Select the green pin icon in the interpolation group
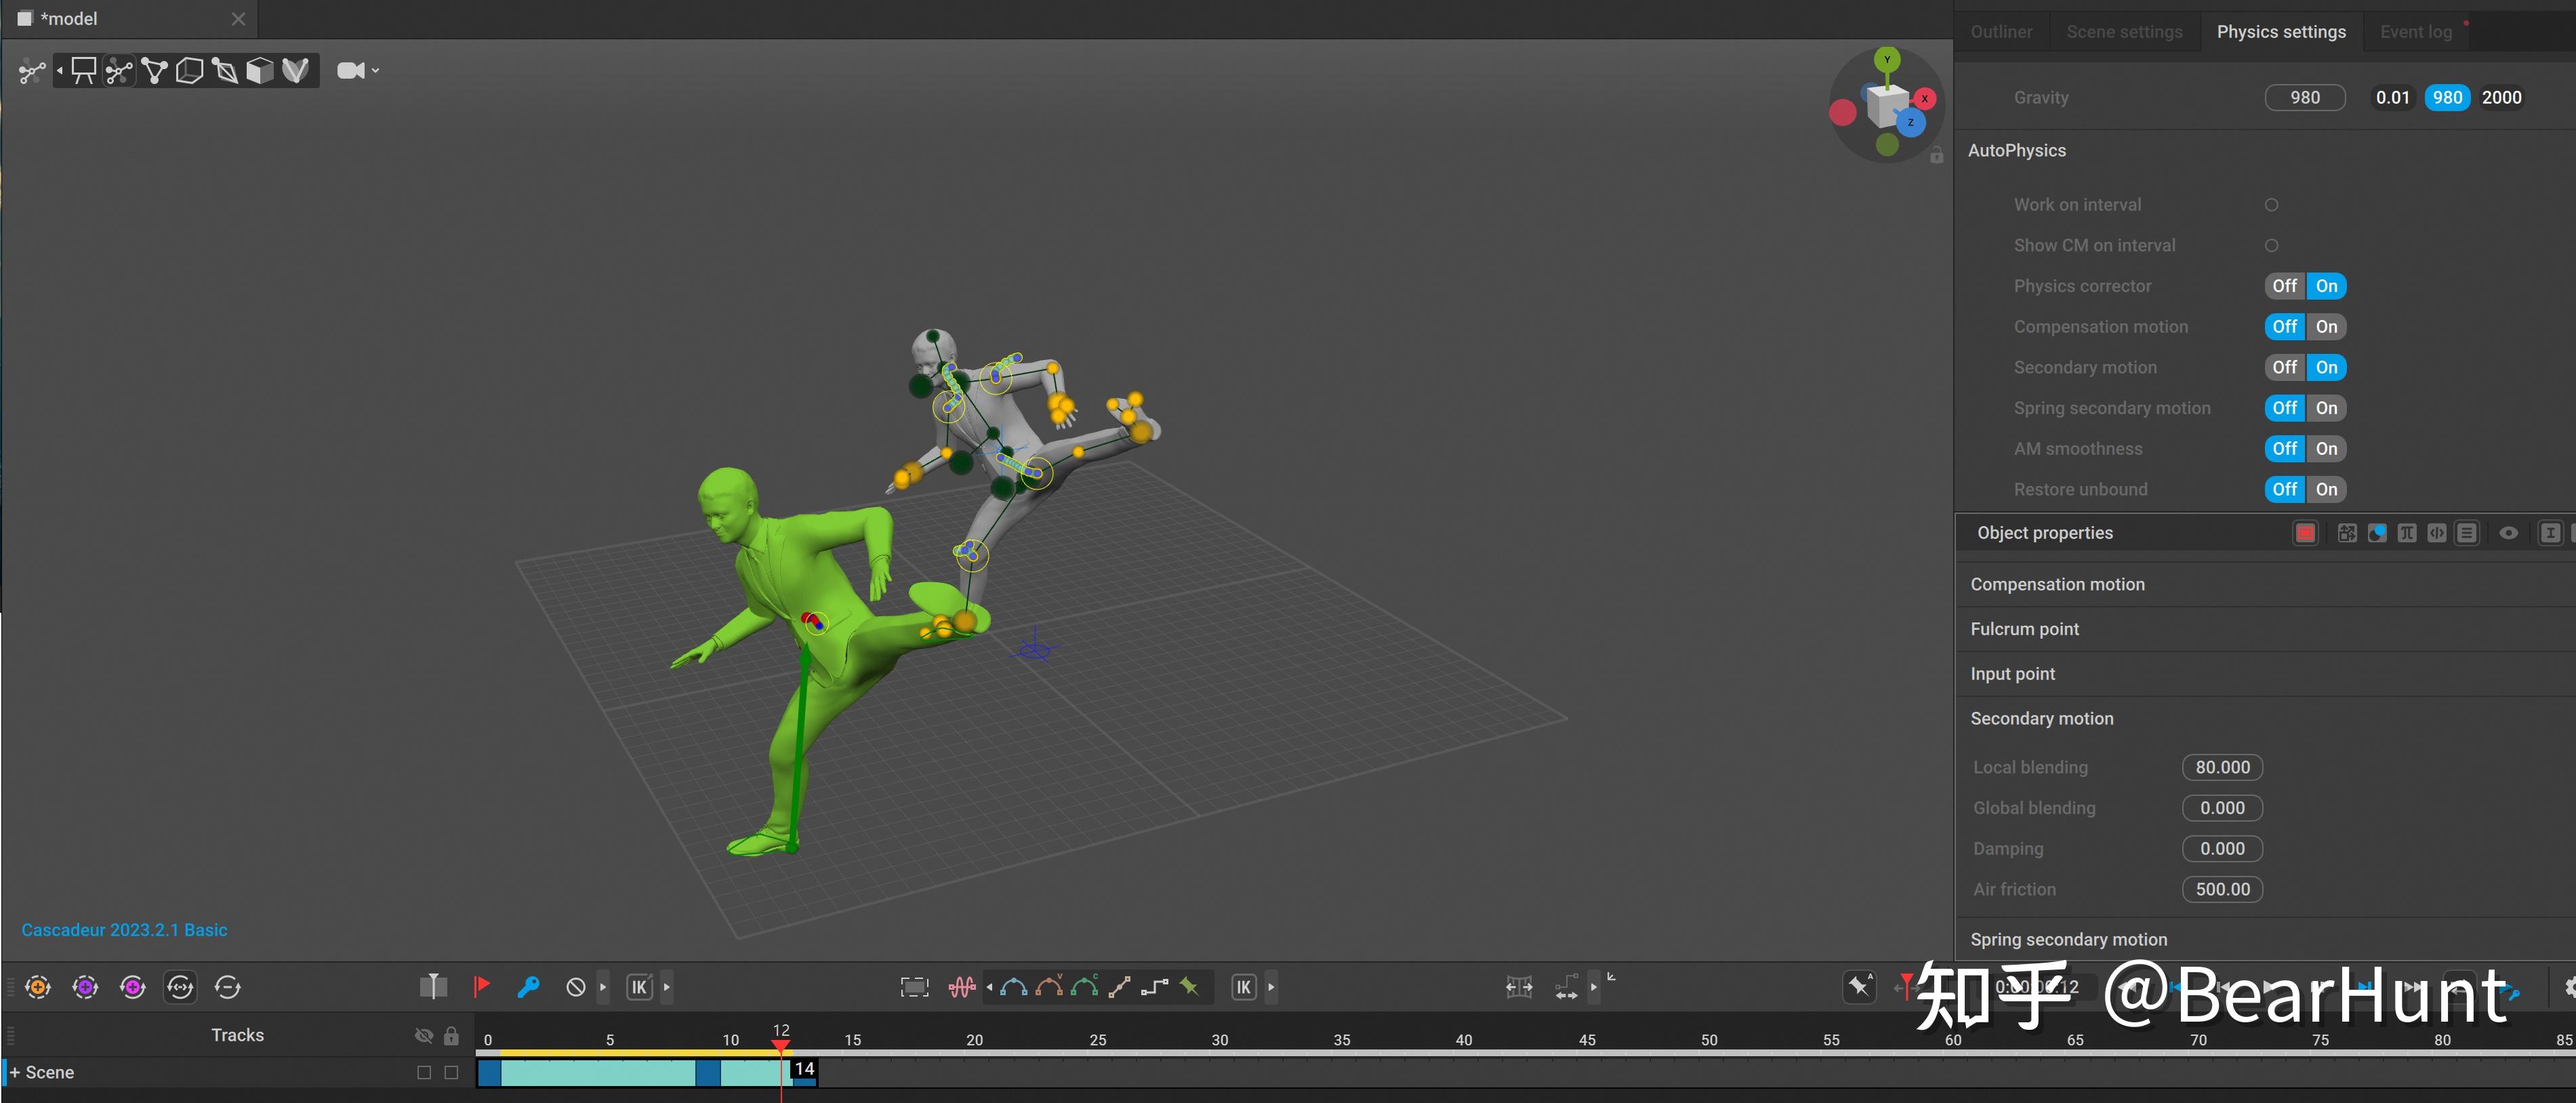The height and width of the screenshot is (1103, 2576). 1189,987
